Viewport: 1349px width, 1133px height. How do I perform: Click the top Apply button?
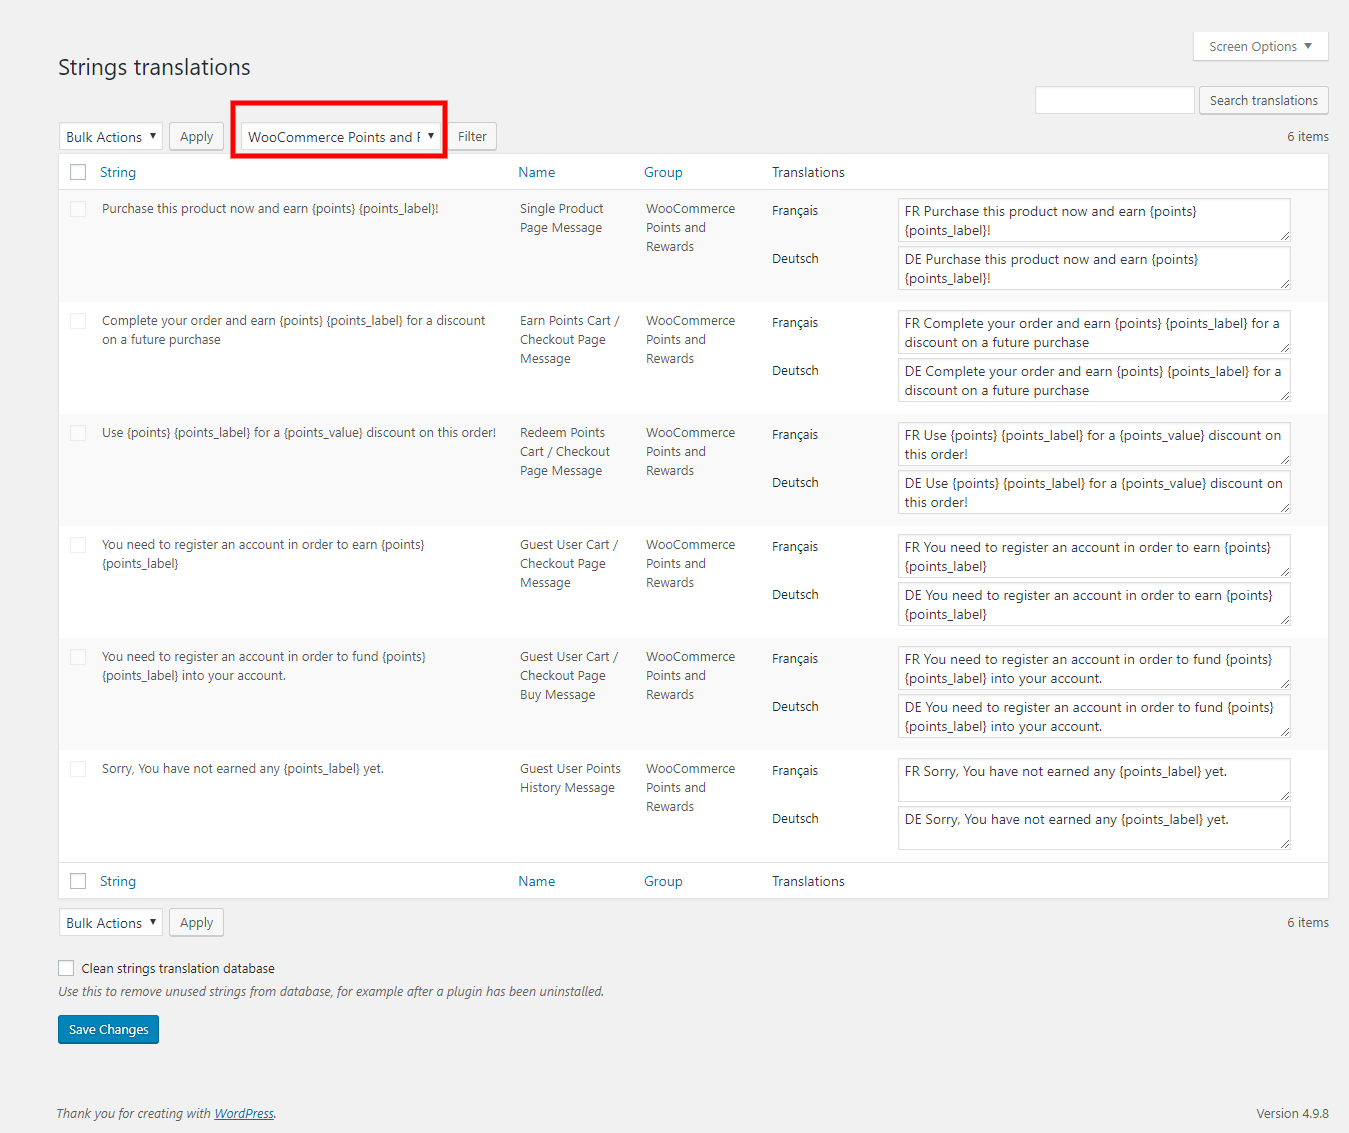196,137
